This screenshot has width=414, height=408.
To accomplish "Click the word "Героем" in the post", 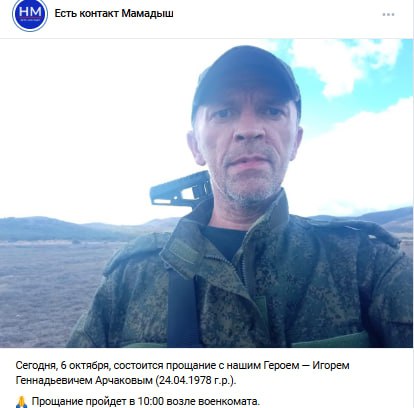I will 281,366.
